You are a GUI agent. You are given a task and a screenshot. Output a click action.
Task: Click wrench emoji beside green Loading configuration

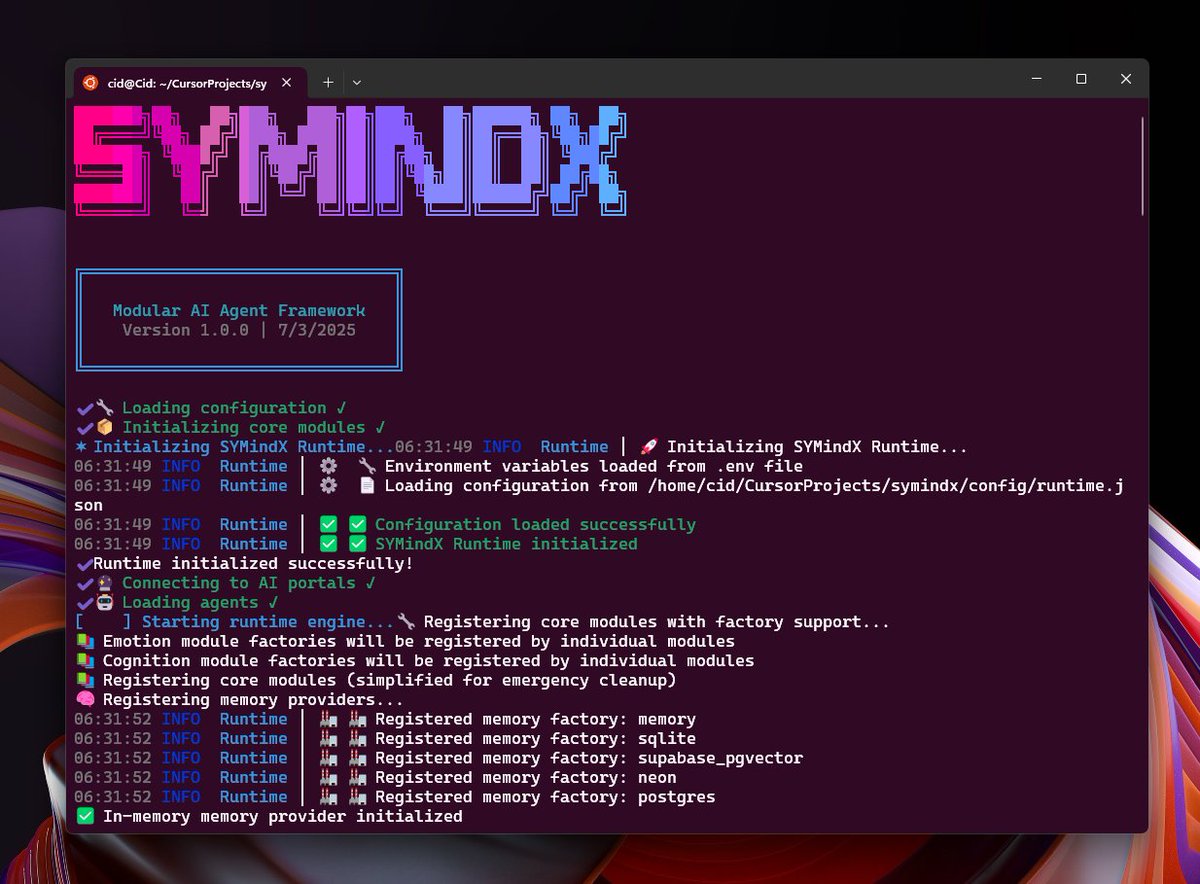coord(104,408)
